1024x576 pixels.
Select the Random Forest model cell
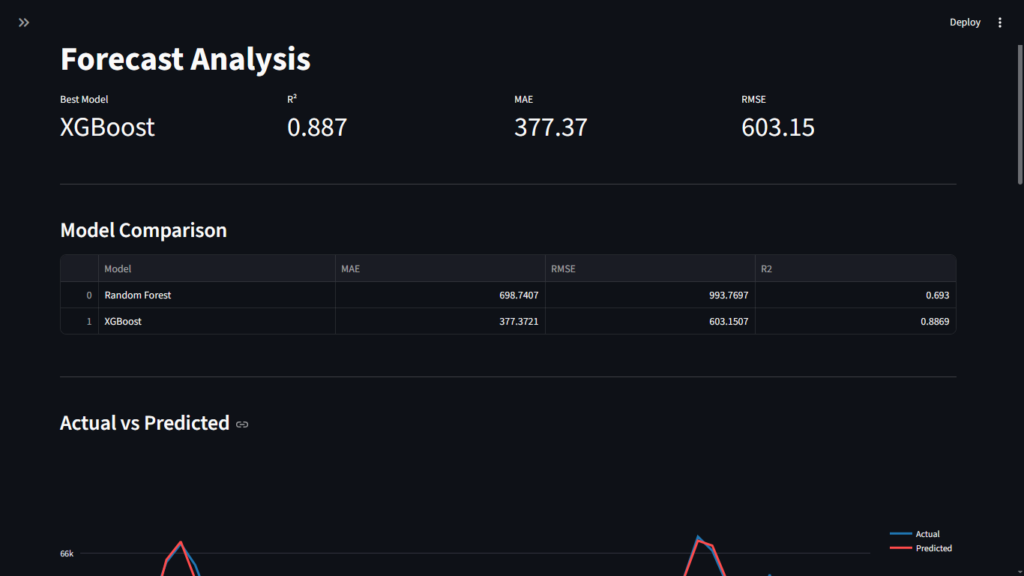click(x=216, y=295)
